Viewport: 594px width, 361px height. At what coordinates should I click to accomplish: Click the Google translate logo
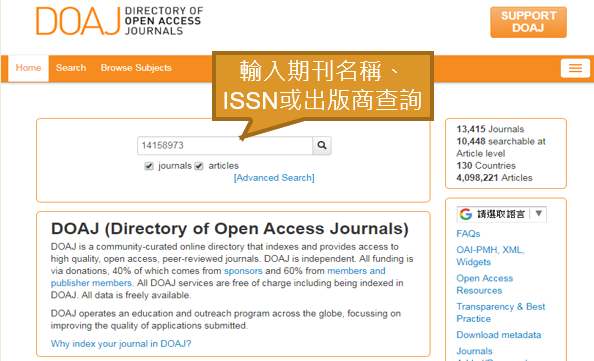click(466, 214)
